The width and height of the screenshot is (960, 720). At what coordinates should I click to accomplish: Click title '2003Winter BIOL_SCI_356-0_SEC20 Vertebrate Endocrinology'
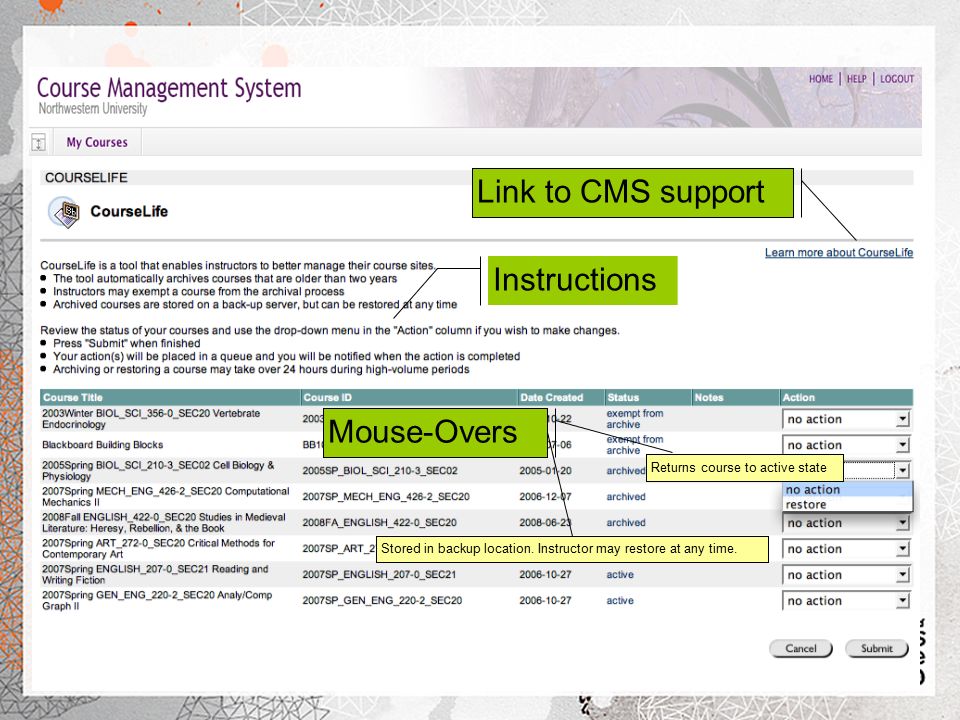coord(151,419)
